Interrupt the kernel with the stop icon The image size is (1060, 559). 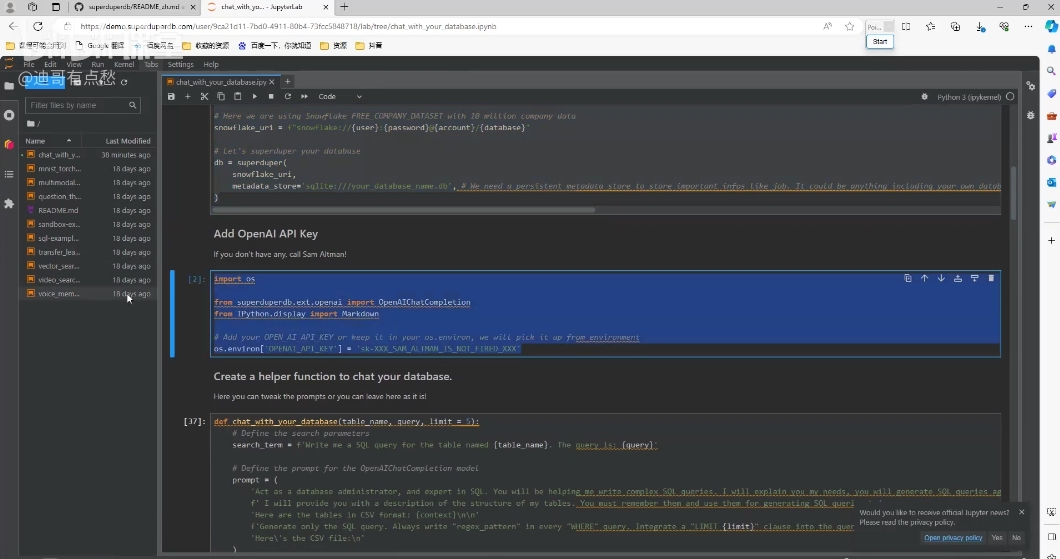coord(271,97)
